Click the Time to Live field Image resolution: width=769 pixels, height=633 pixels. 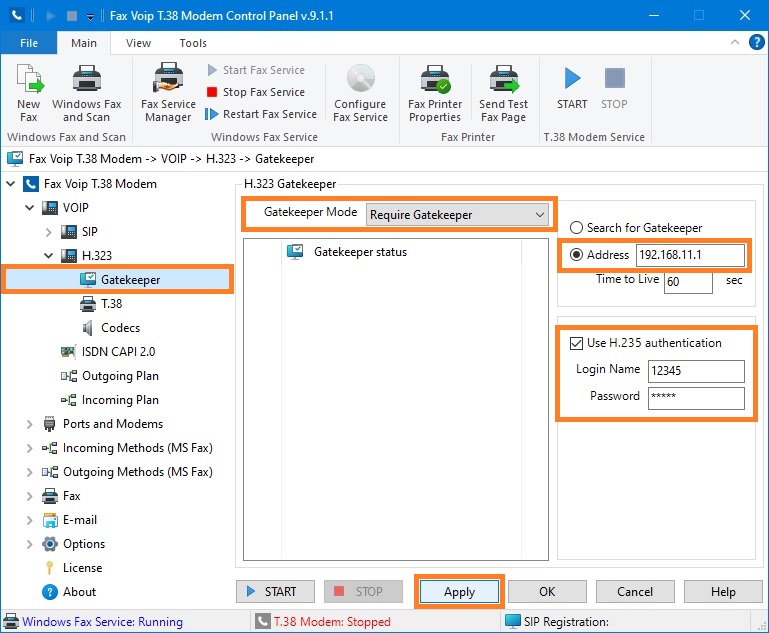(688, 282)
